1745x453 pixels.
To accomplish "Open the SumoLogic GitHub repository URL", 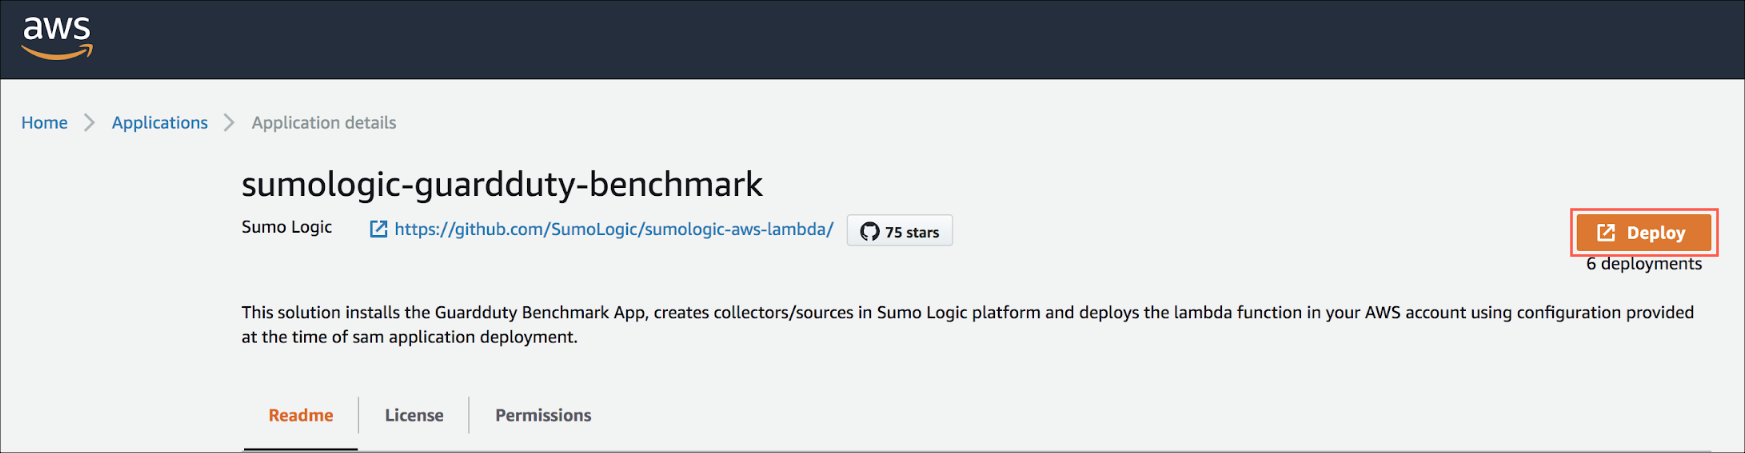I will tap(613, 229).
